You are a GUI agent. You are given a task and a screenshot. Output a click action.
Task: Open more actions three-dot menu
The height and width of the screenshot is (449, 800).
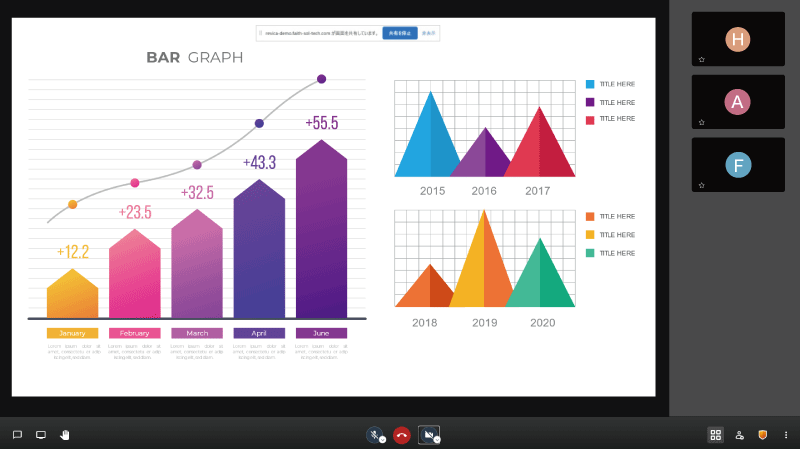pos(786,435)
